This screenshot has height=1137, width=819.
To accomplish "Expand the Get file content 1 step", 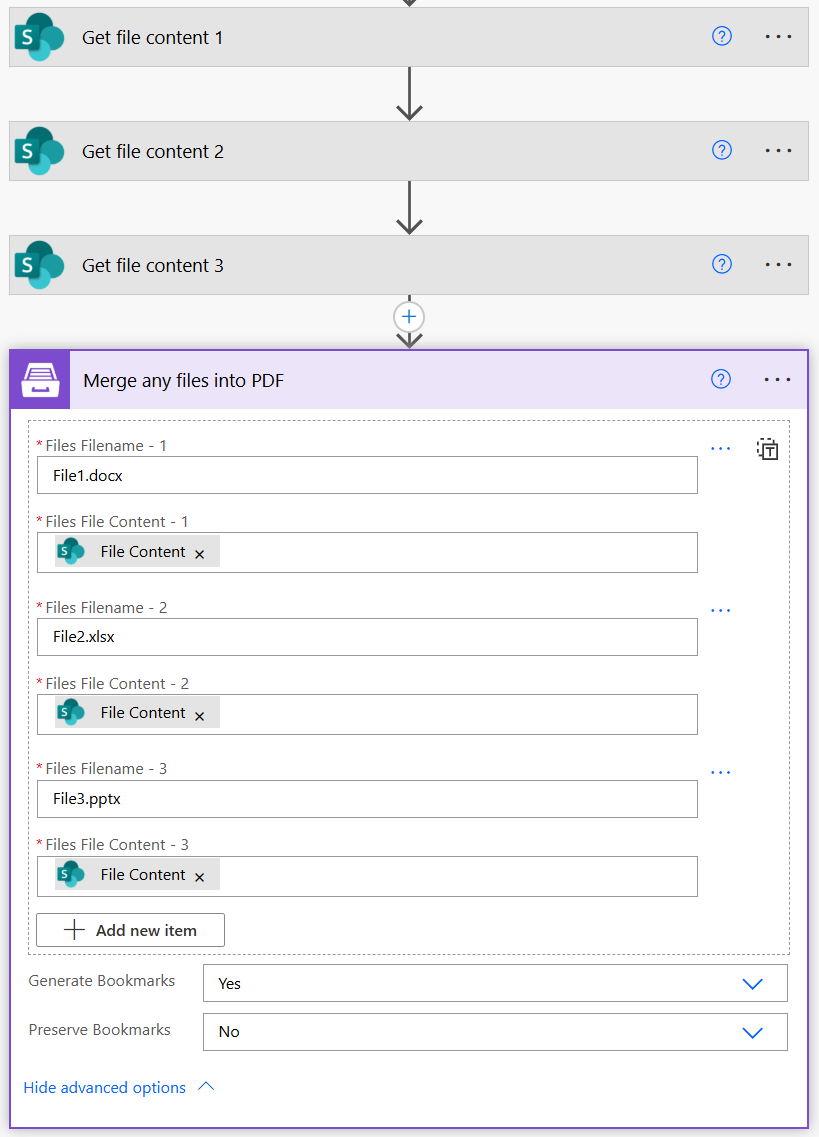I will [408, 37].
